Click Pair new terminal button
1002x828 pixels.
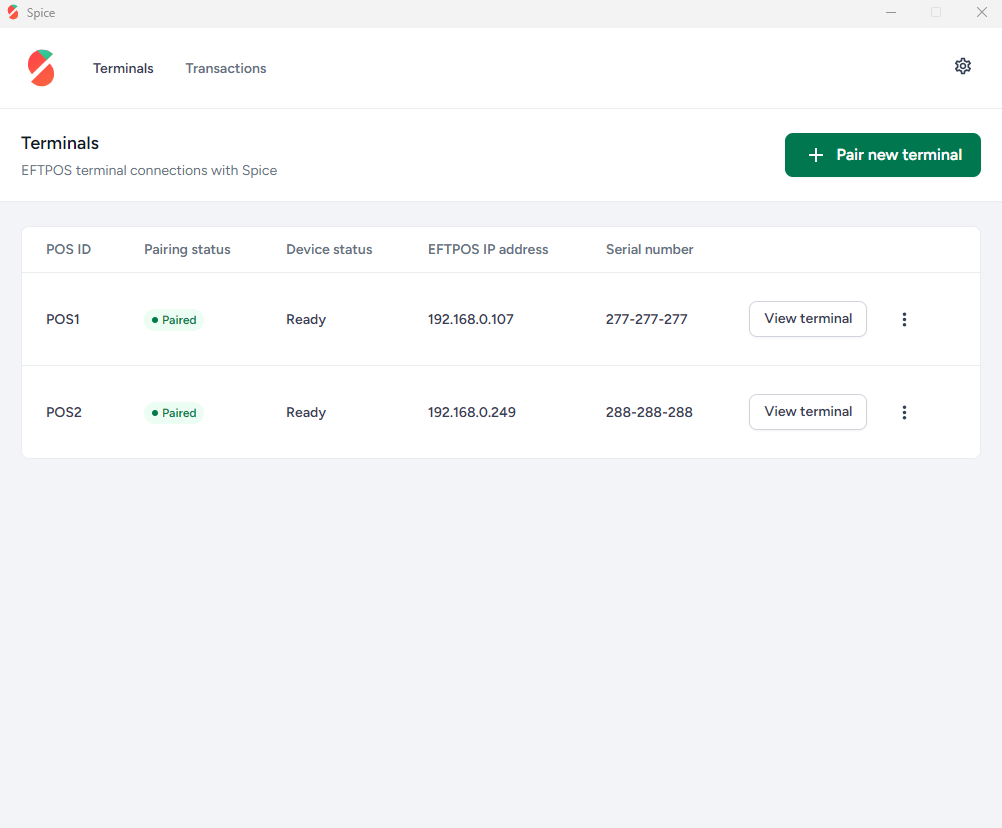click(883, 155)
